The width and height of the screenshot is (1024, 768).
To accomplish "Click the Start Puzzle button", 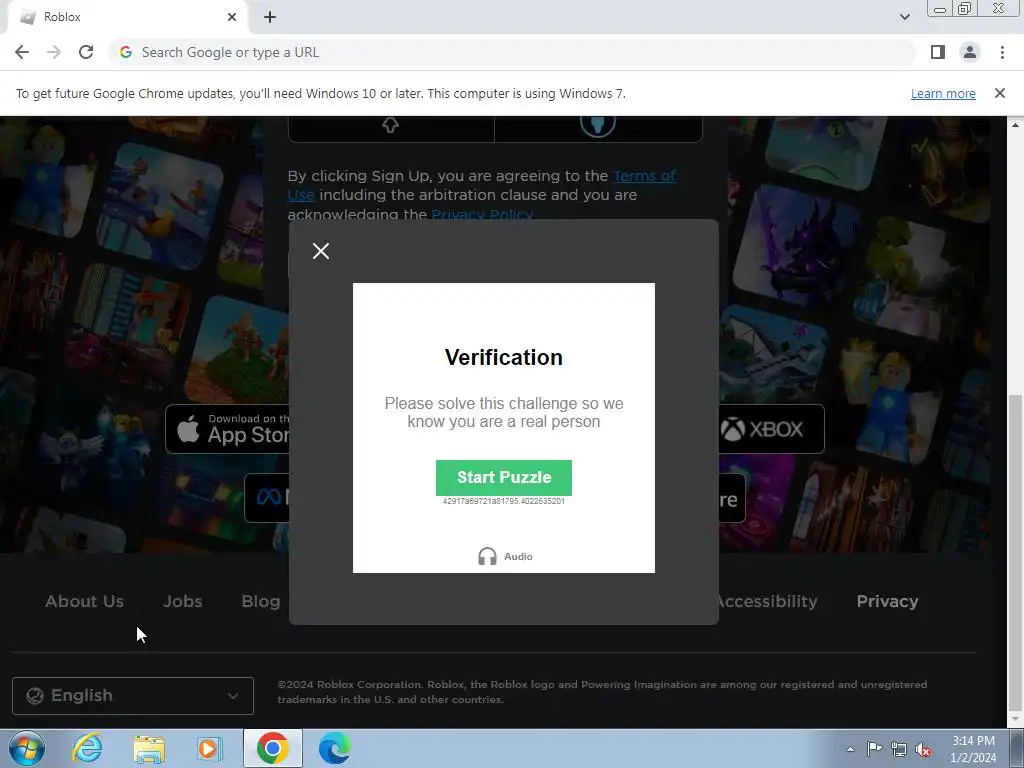I will [504, 477].
